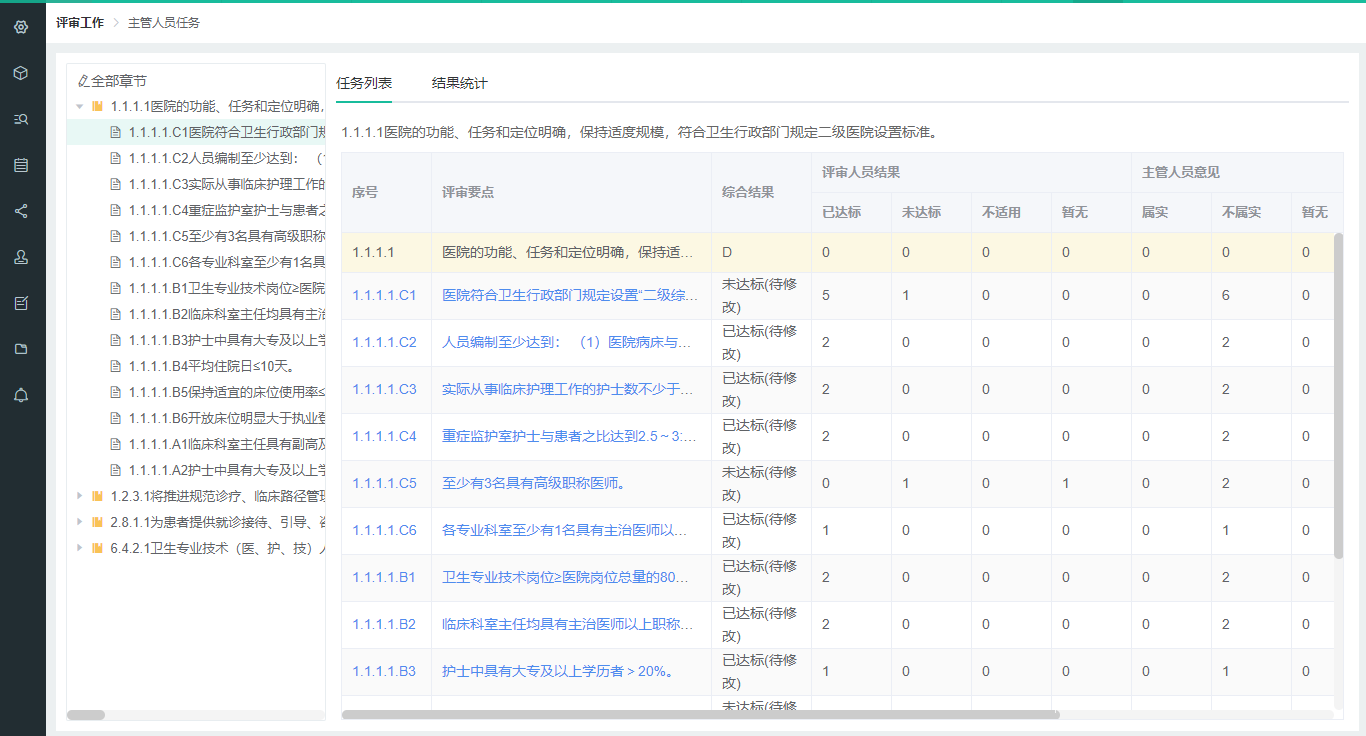The image size is (1366, 736).
Task: Click the cube icon in the sidebar
Action: [21, 73]
